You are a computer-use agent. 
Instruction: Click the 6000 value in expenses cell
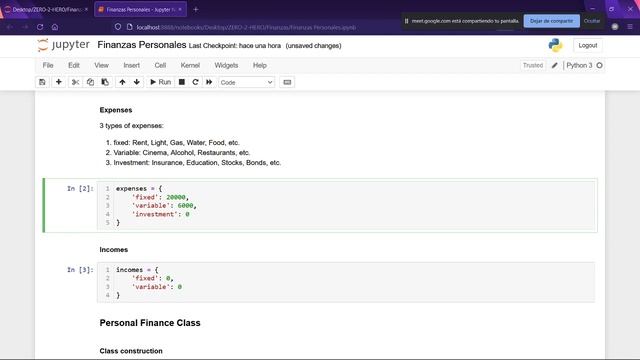(185, 205)
